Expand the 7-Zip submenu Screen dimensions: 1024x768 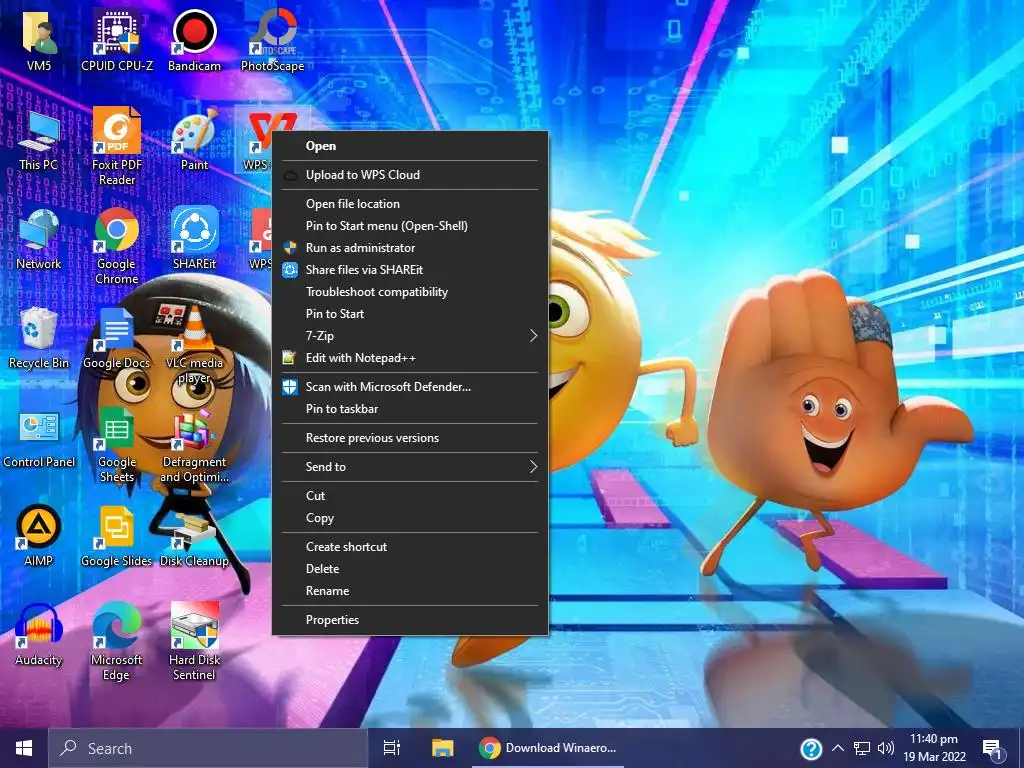[409, 336]
